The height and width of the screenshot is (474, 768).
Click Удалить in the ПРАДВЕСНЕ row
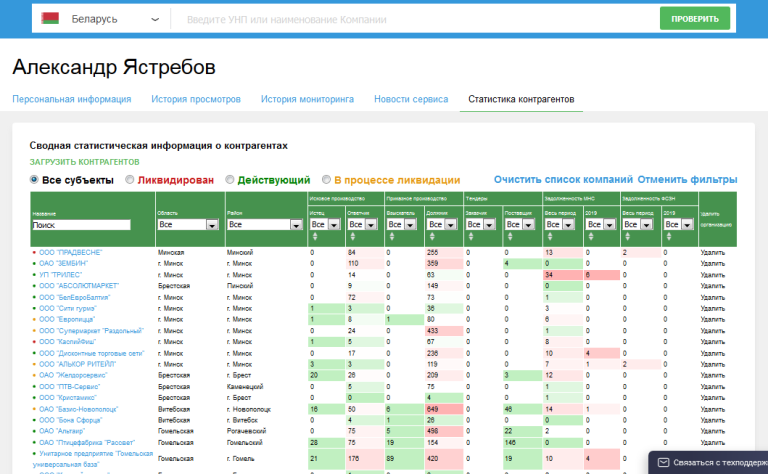tap(713, 253)
